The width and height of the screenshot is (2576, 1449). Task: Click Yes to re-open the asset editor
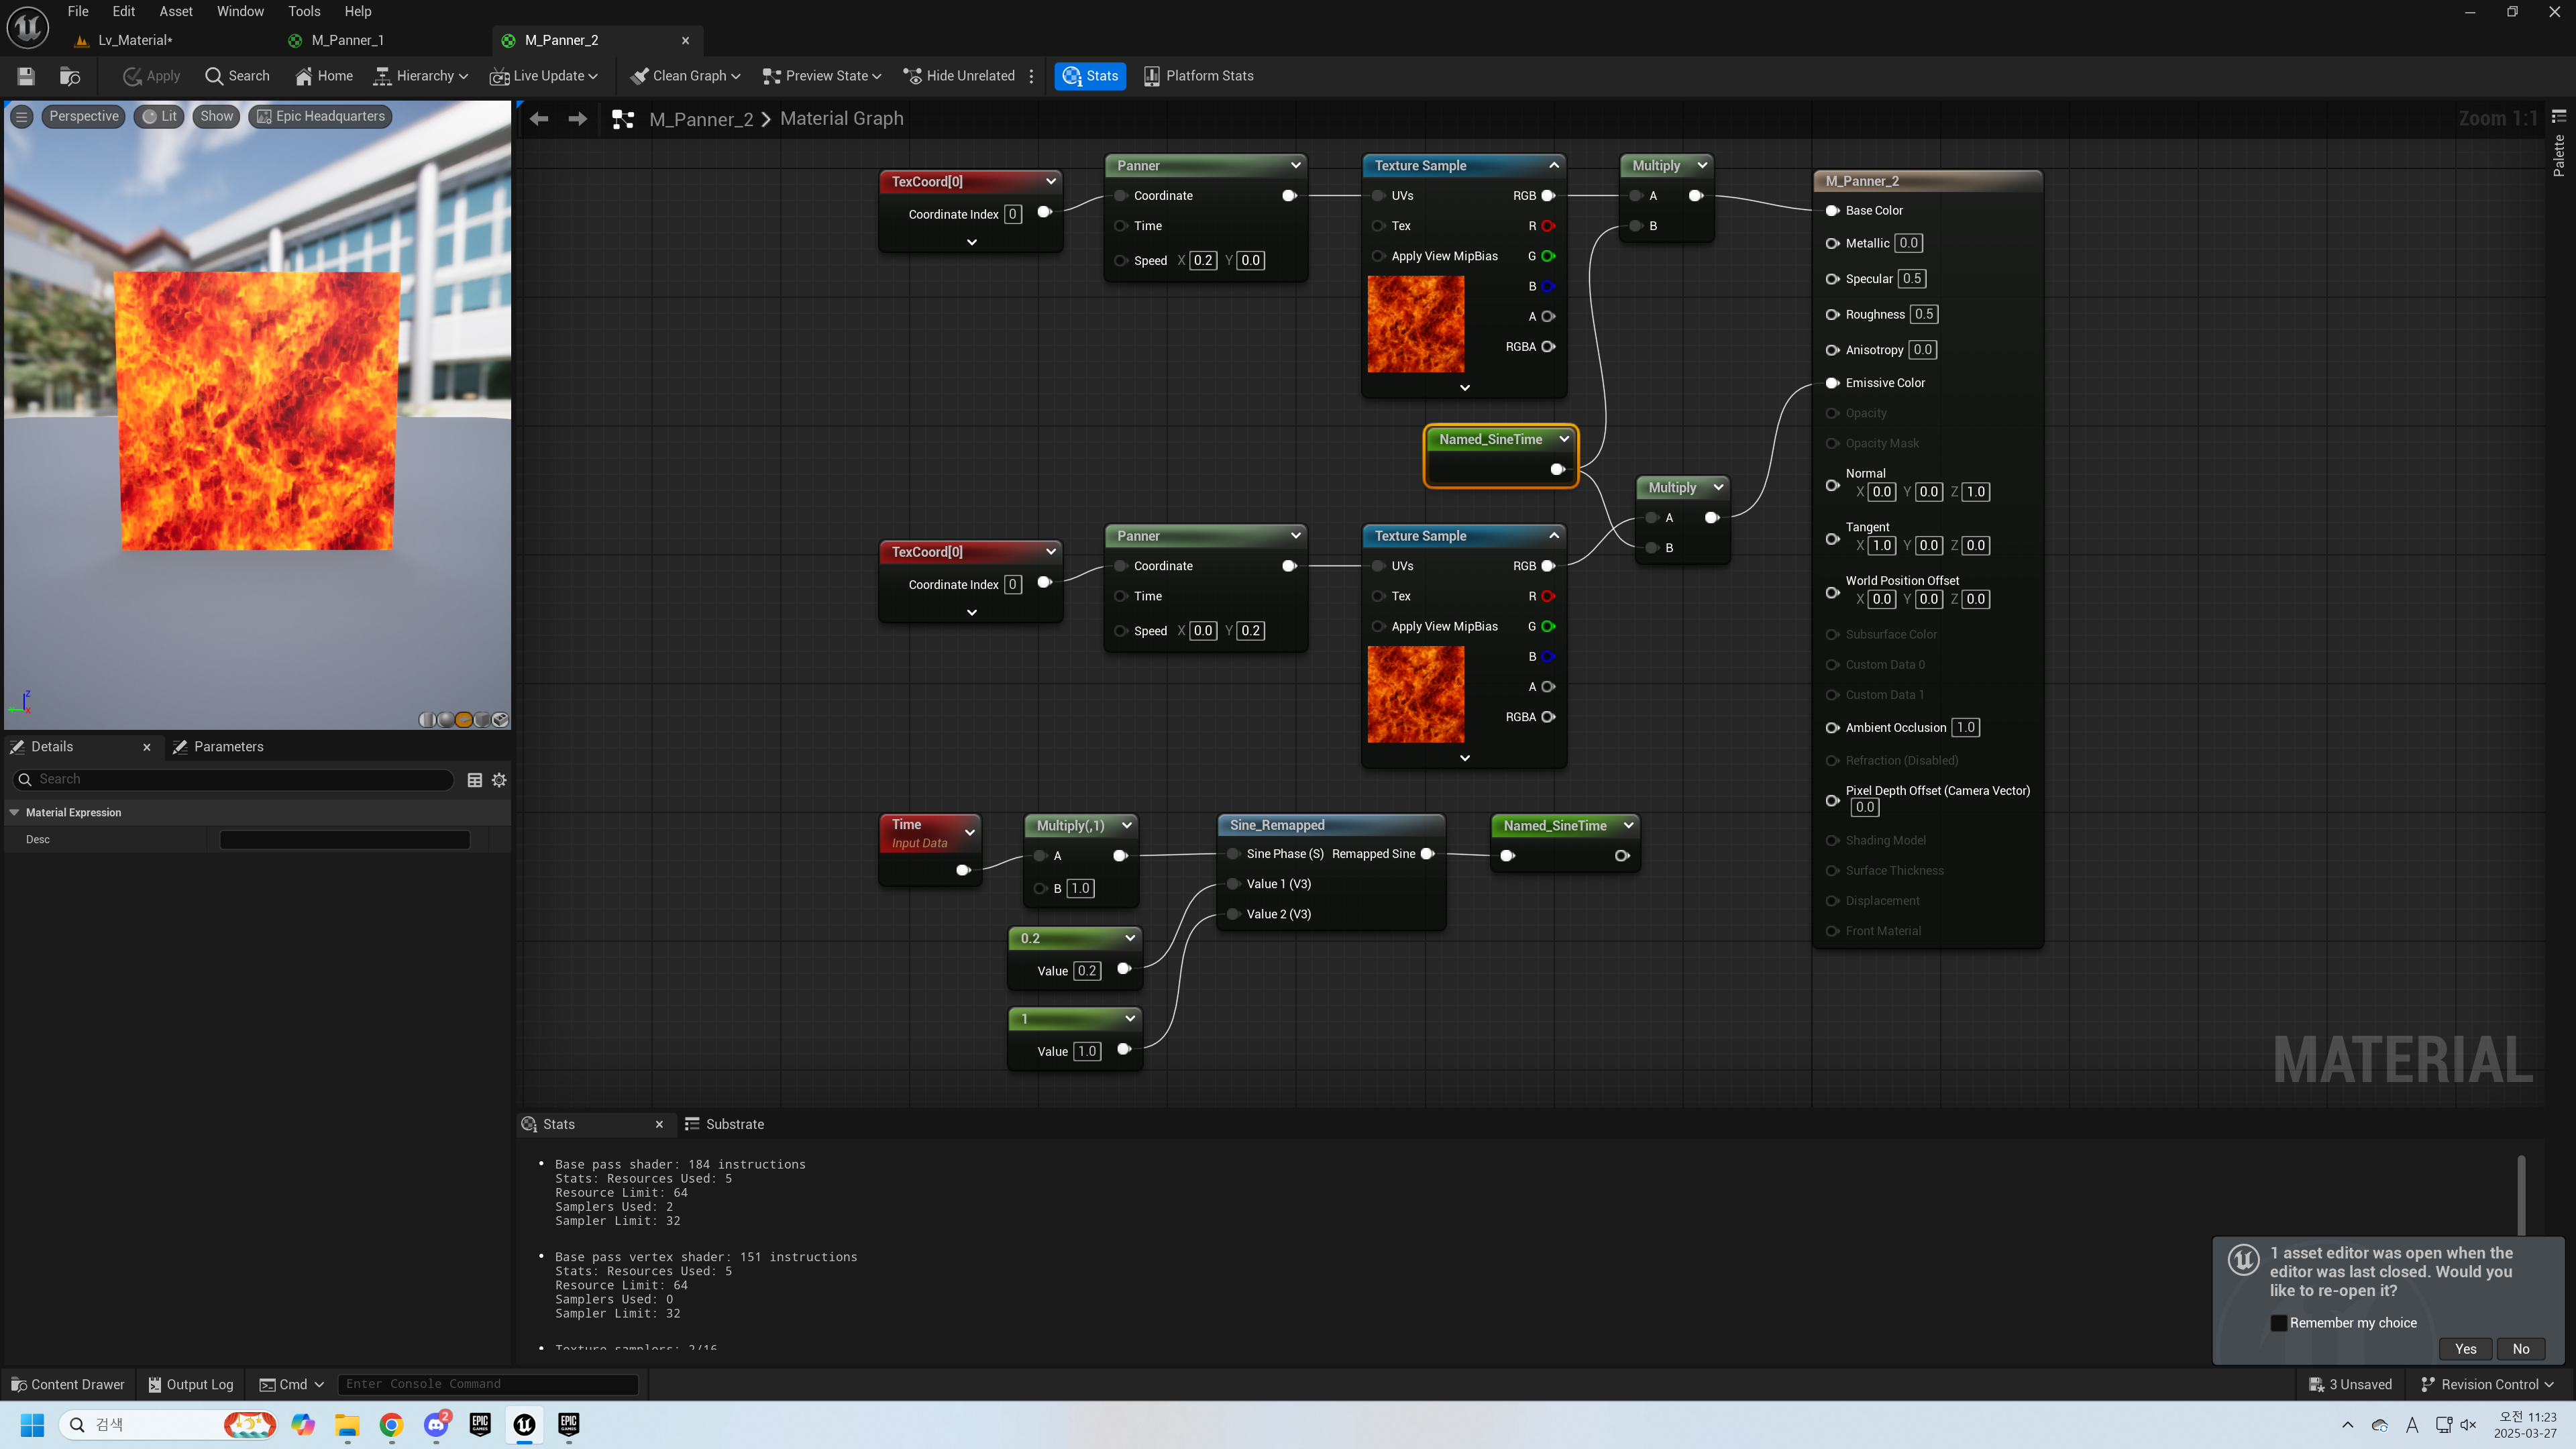2465,1349
